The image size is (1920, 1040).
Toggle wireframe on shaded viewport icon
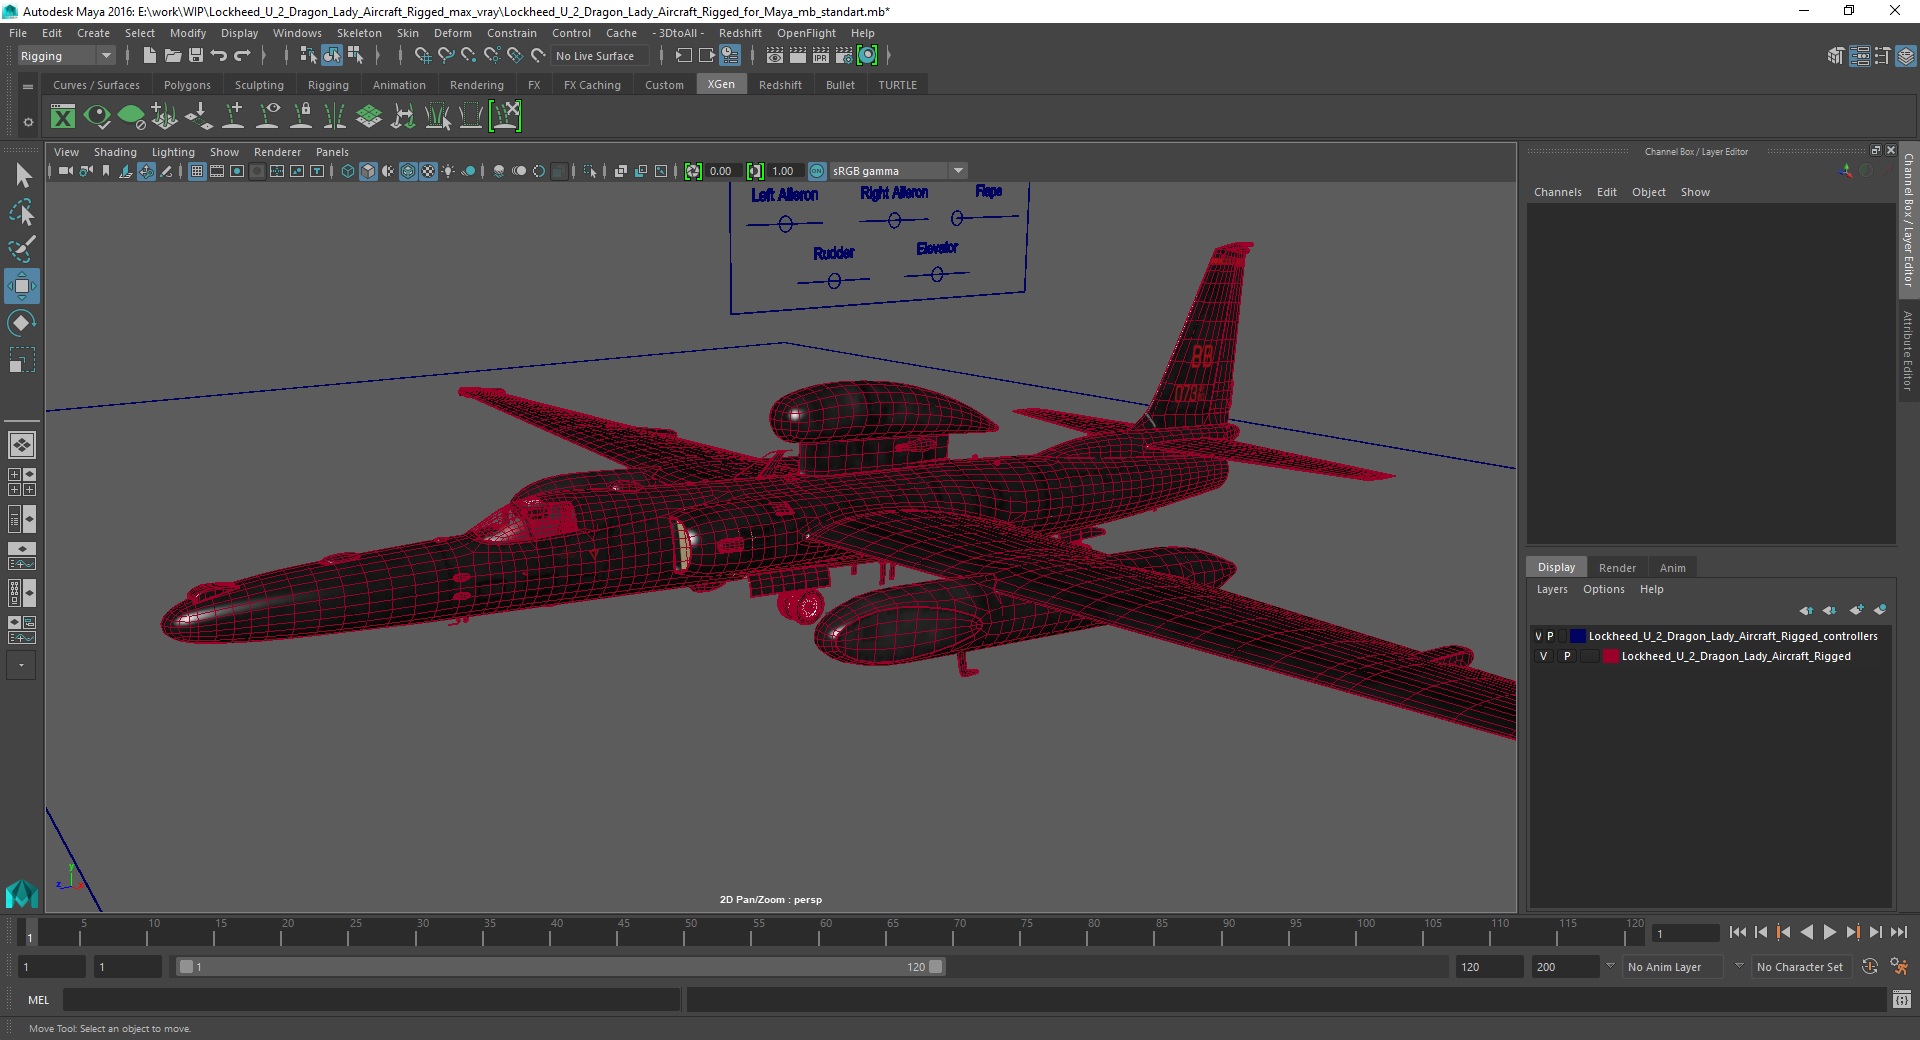pos(408,171)
